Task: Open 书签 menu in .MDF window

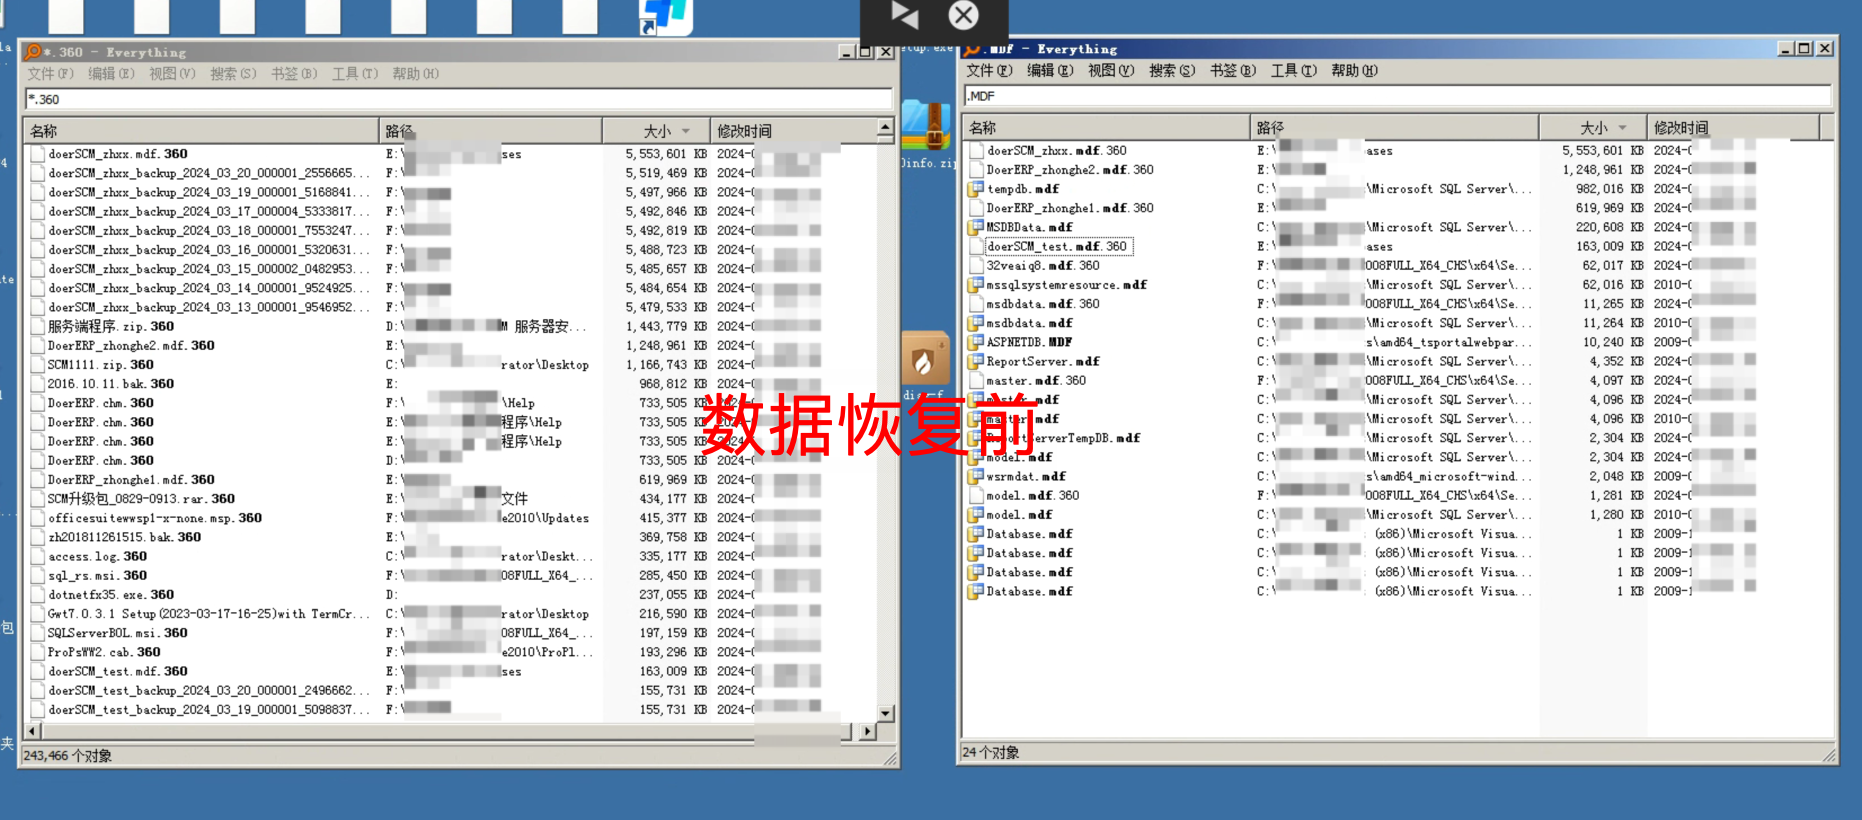Action: click(x=1233, y=71)
